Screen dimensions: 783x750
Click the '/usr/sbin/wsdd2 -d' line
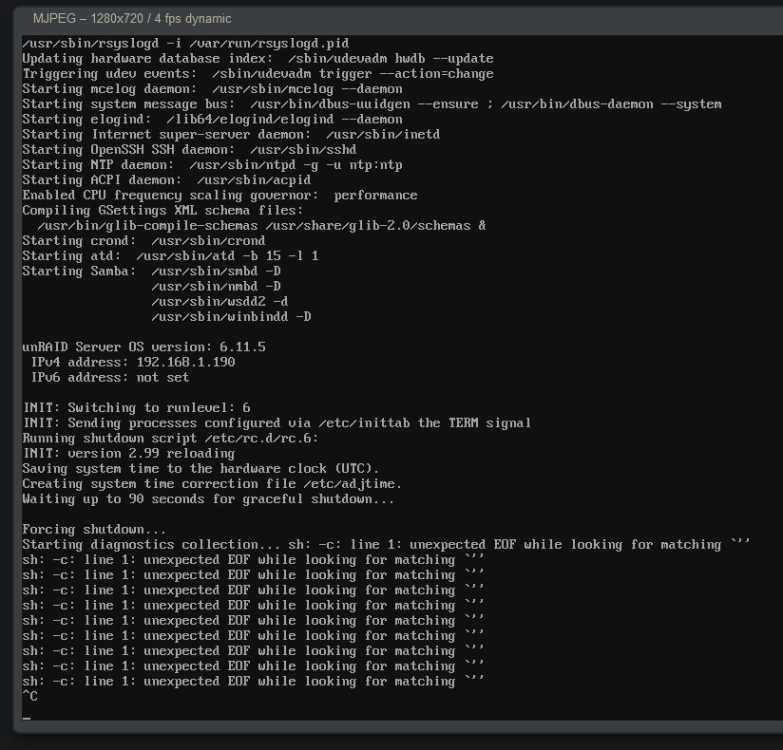(x=220, y=302)
